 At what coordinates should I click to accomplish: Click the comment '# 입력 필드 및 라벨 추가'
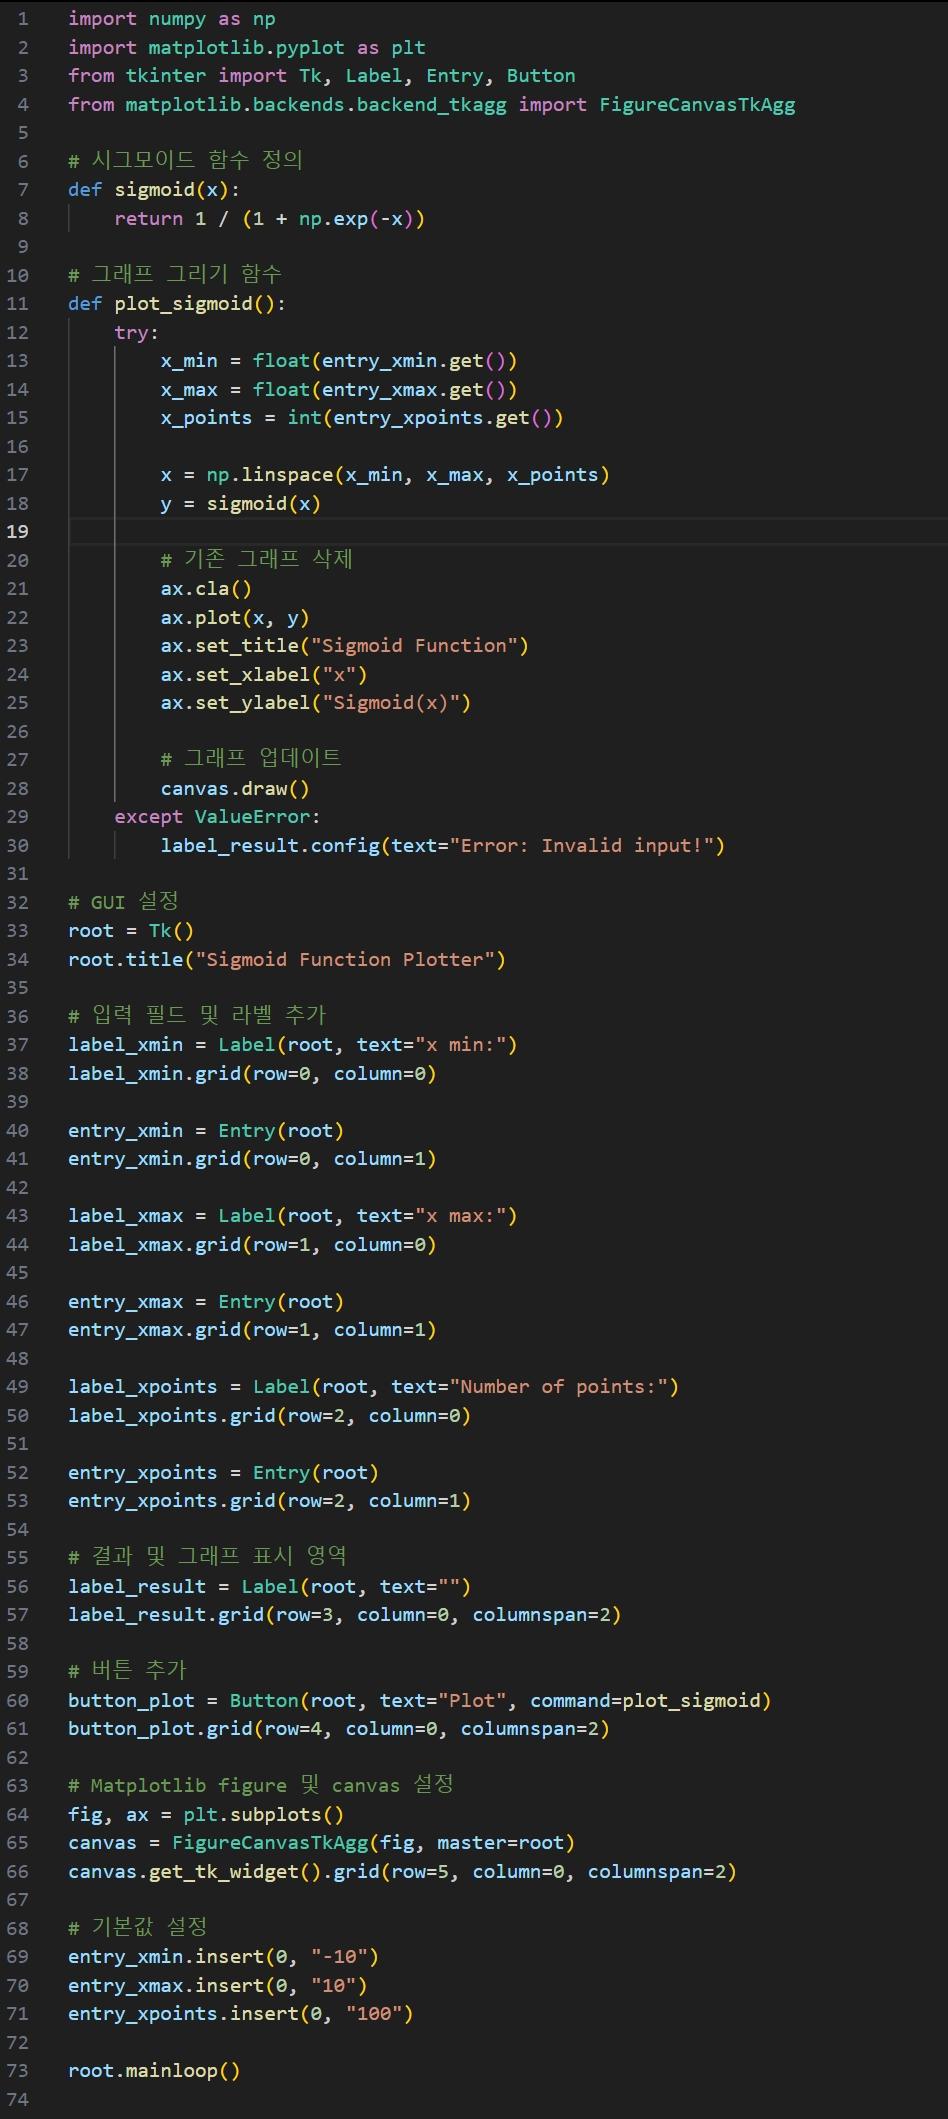point(197,1016)
